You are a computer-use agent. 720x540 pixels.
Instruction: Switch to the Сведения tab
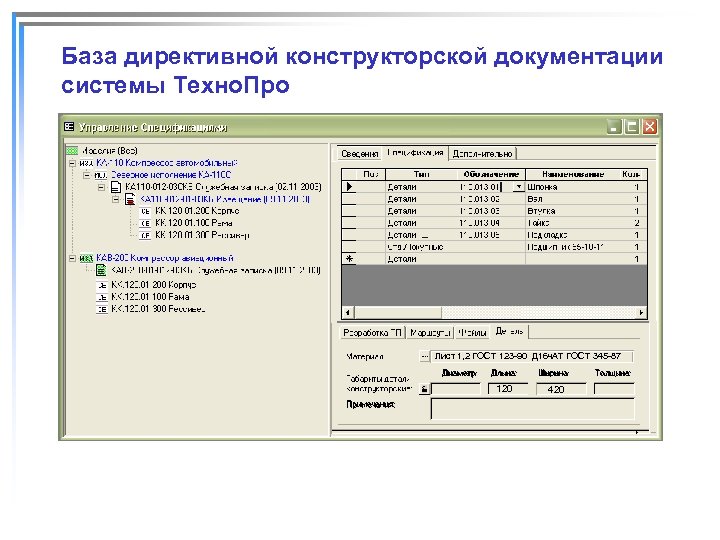coord(360,154)
